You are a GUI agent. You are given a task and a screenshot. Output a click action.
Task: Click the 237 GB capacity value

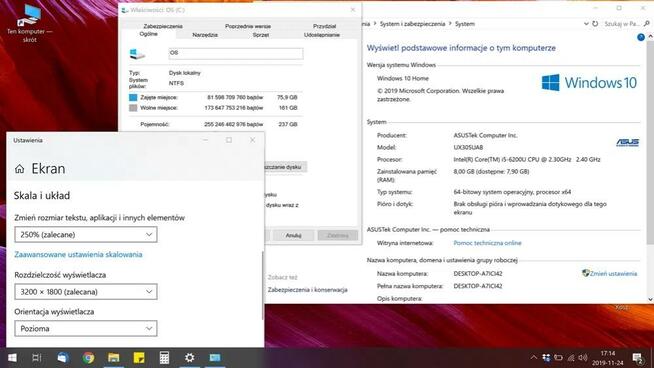point(288,124)
